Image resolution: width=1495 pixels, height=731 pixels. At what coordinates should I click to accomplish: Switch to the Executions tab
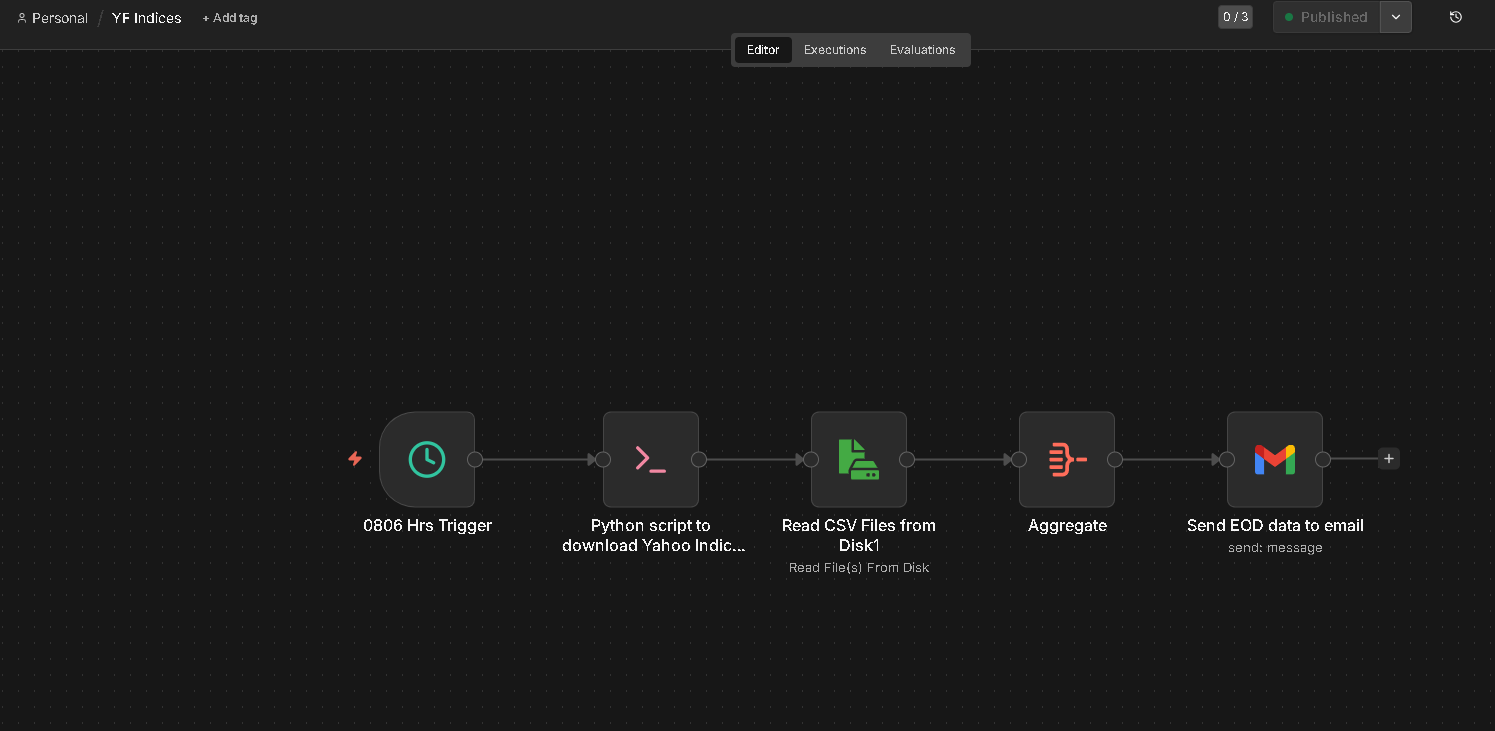(835, 50)
